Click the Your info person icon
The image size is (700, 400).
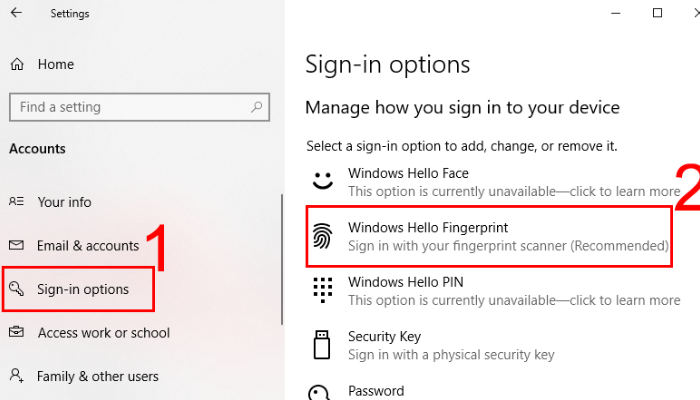tap(17, 202)
